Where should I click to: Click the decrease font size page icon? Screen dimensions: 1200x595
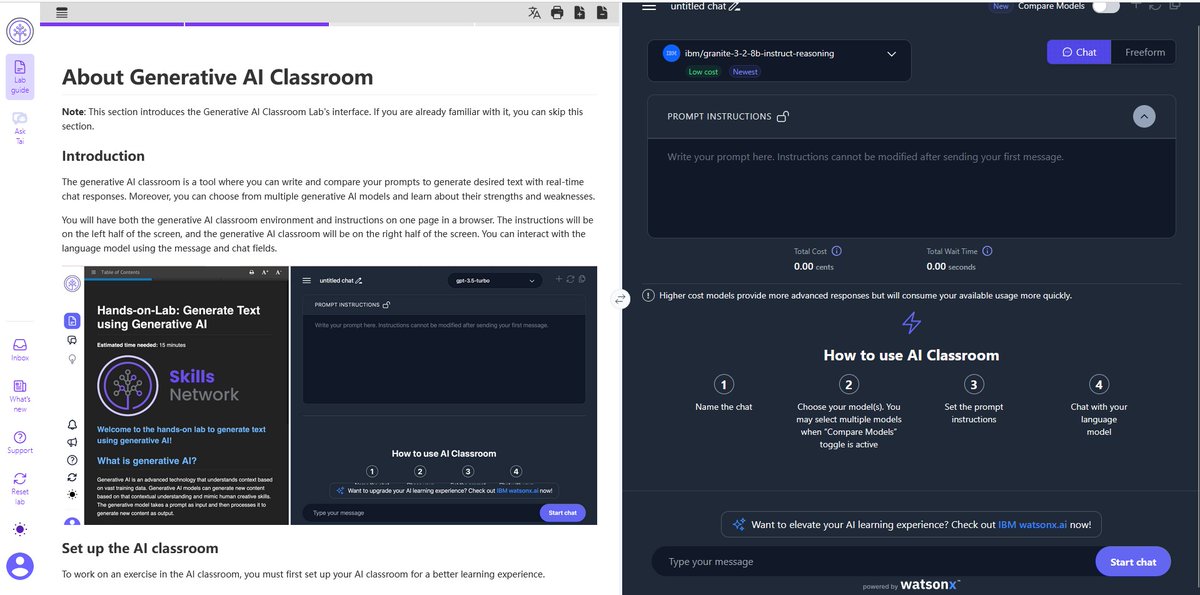coord(601,13)
